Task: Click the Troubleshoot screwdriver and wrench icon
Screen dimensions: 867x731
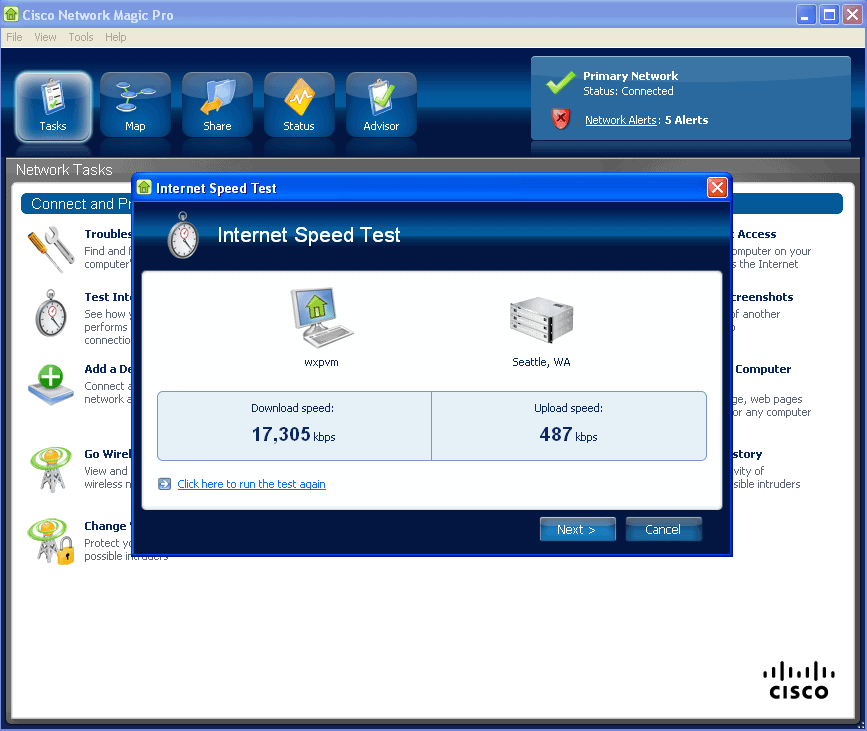Action: point(51,249)
